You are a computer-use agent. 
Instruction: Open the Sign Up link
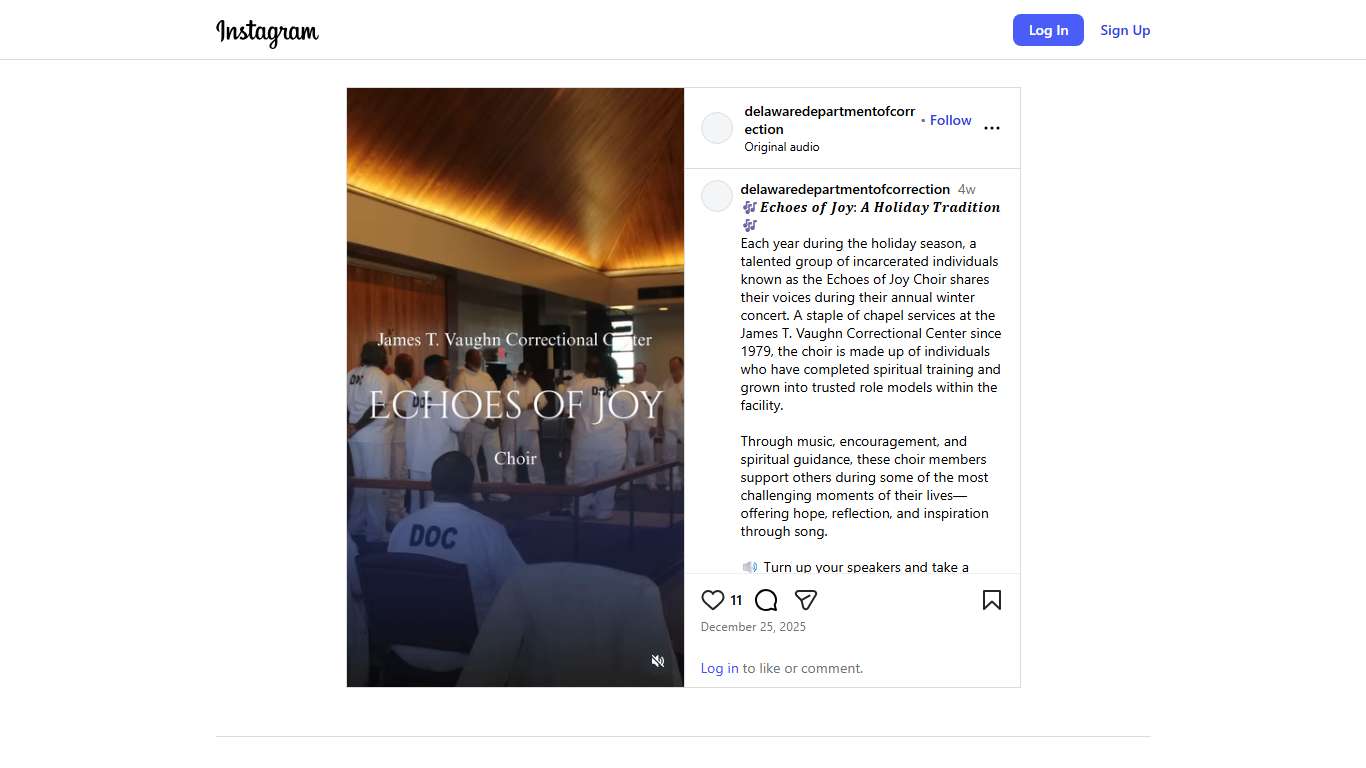1125,30
